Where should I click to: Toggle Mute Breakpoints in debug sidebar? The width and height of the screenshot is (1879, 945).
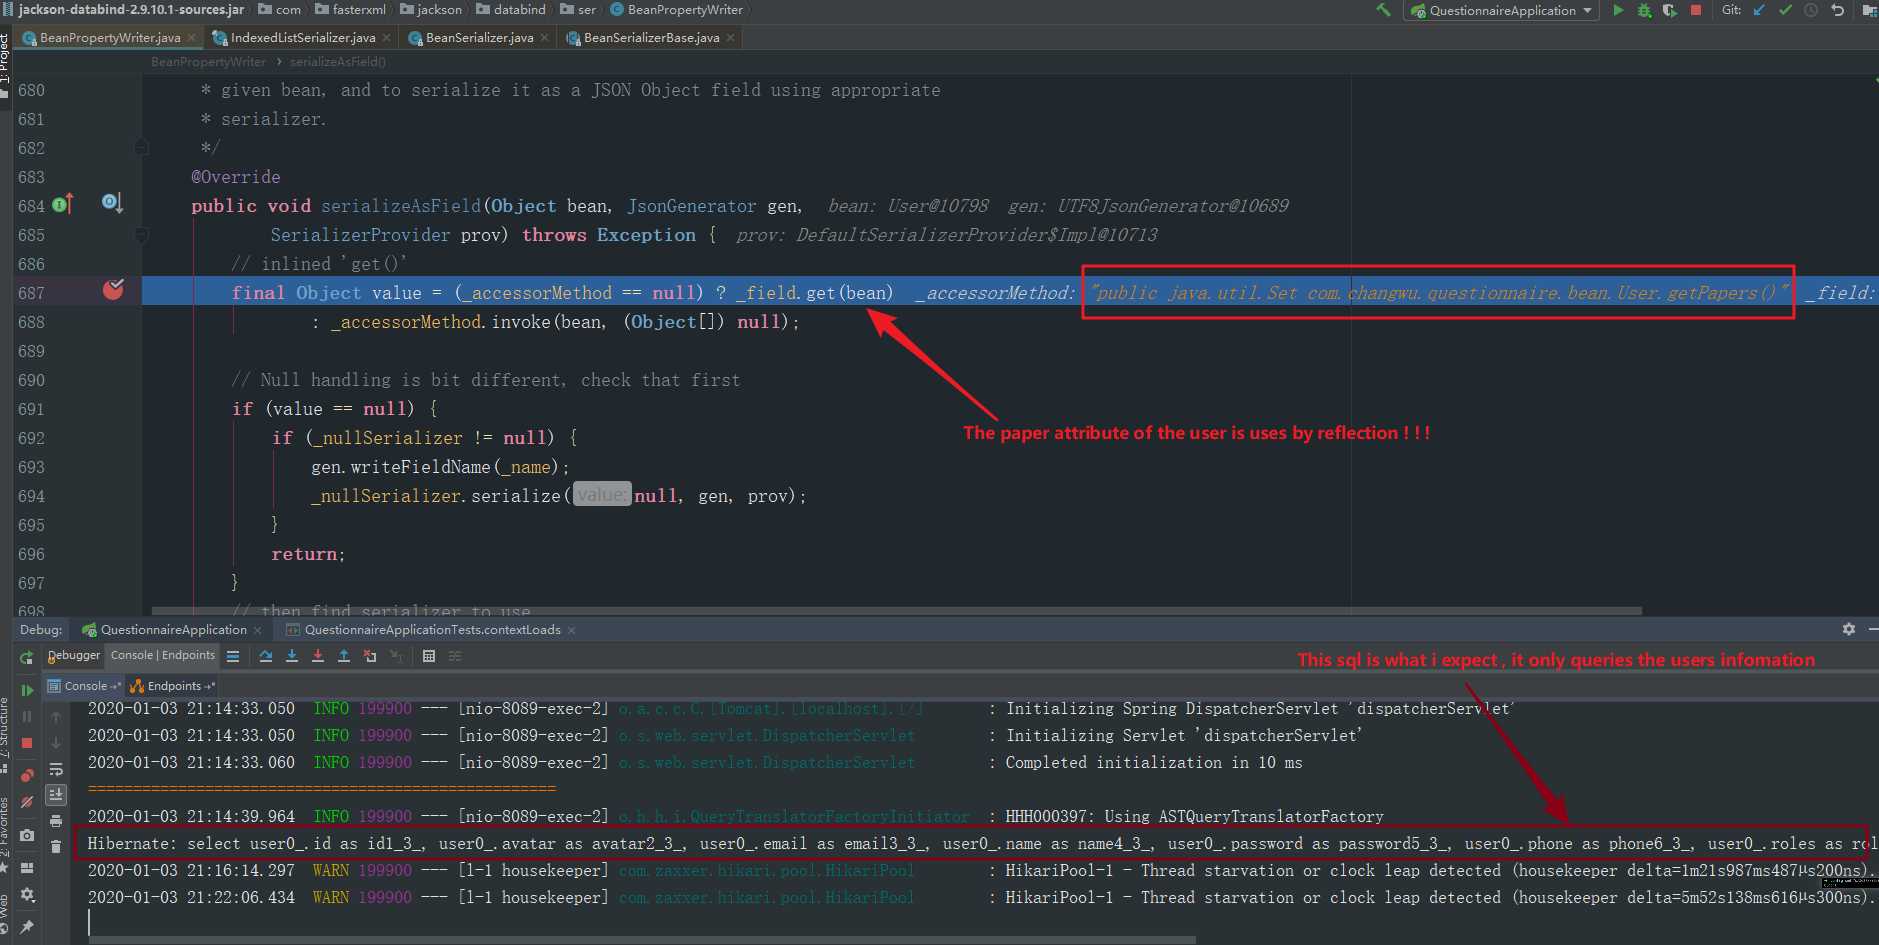[x=27, y=802]
